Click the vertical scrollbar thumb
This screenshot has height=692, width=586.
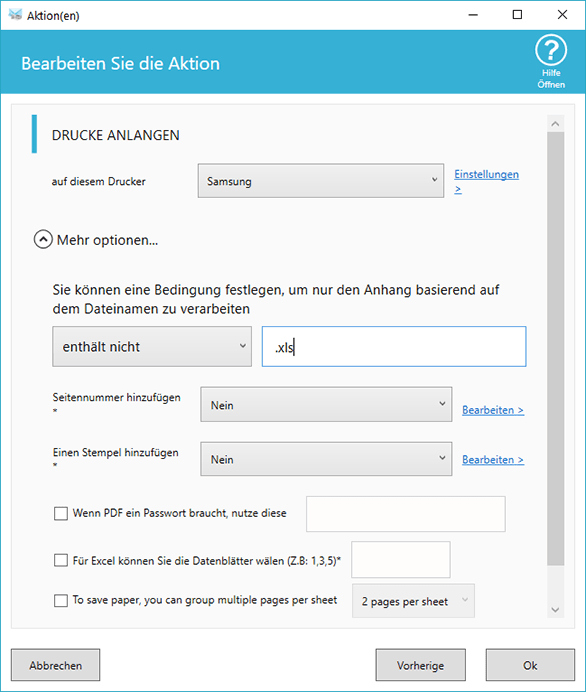pyautogui.click(x=556, y=349)
